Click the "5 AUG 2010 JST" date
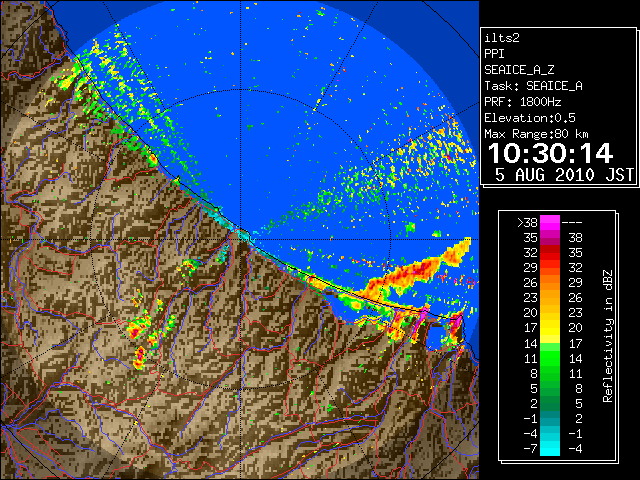Image resolution: width=640 pixels, height=480 pixels. (564, 175)
